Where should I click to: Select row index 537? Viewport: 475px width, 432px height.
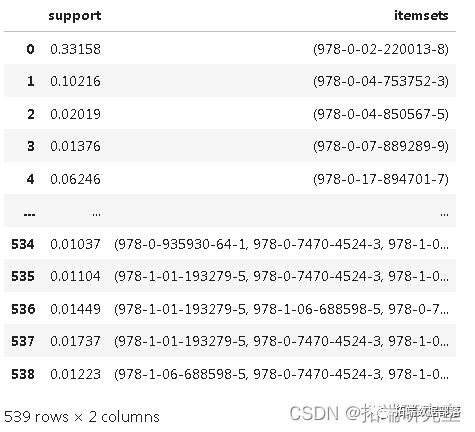click(23, 341)
